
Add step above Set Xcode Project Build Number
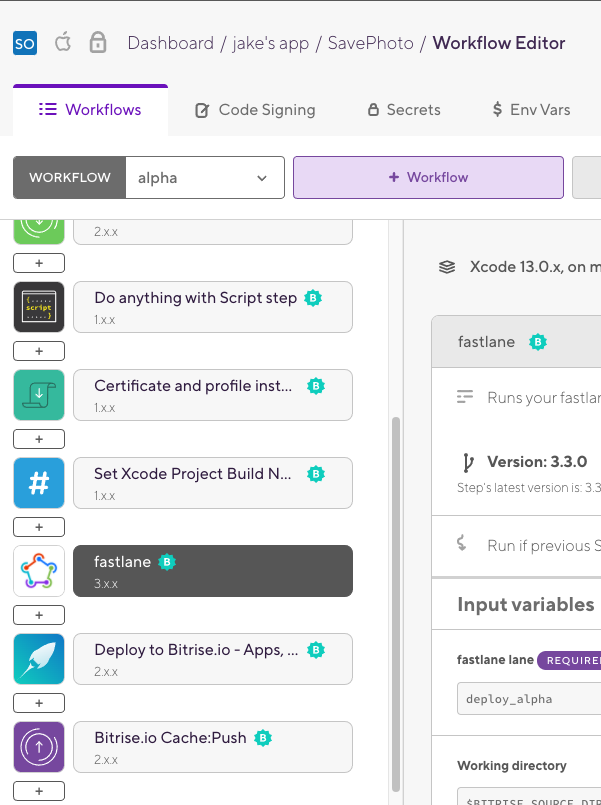point(39,439)
